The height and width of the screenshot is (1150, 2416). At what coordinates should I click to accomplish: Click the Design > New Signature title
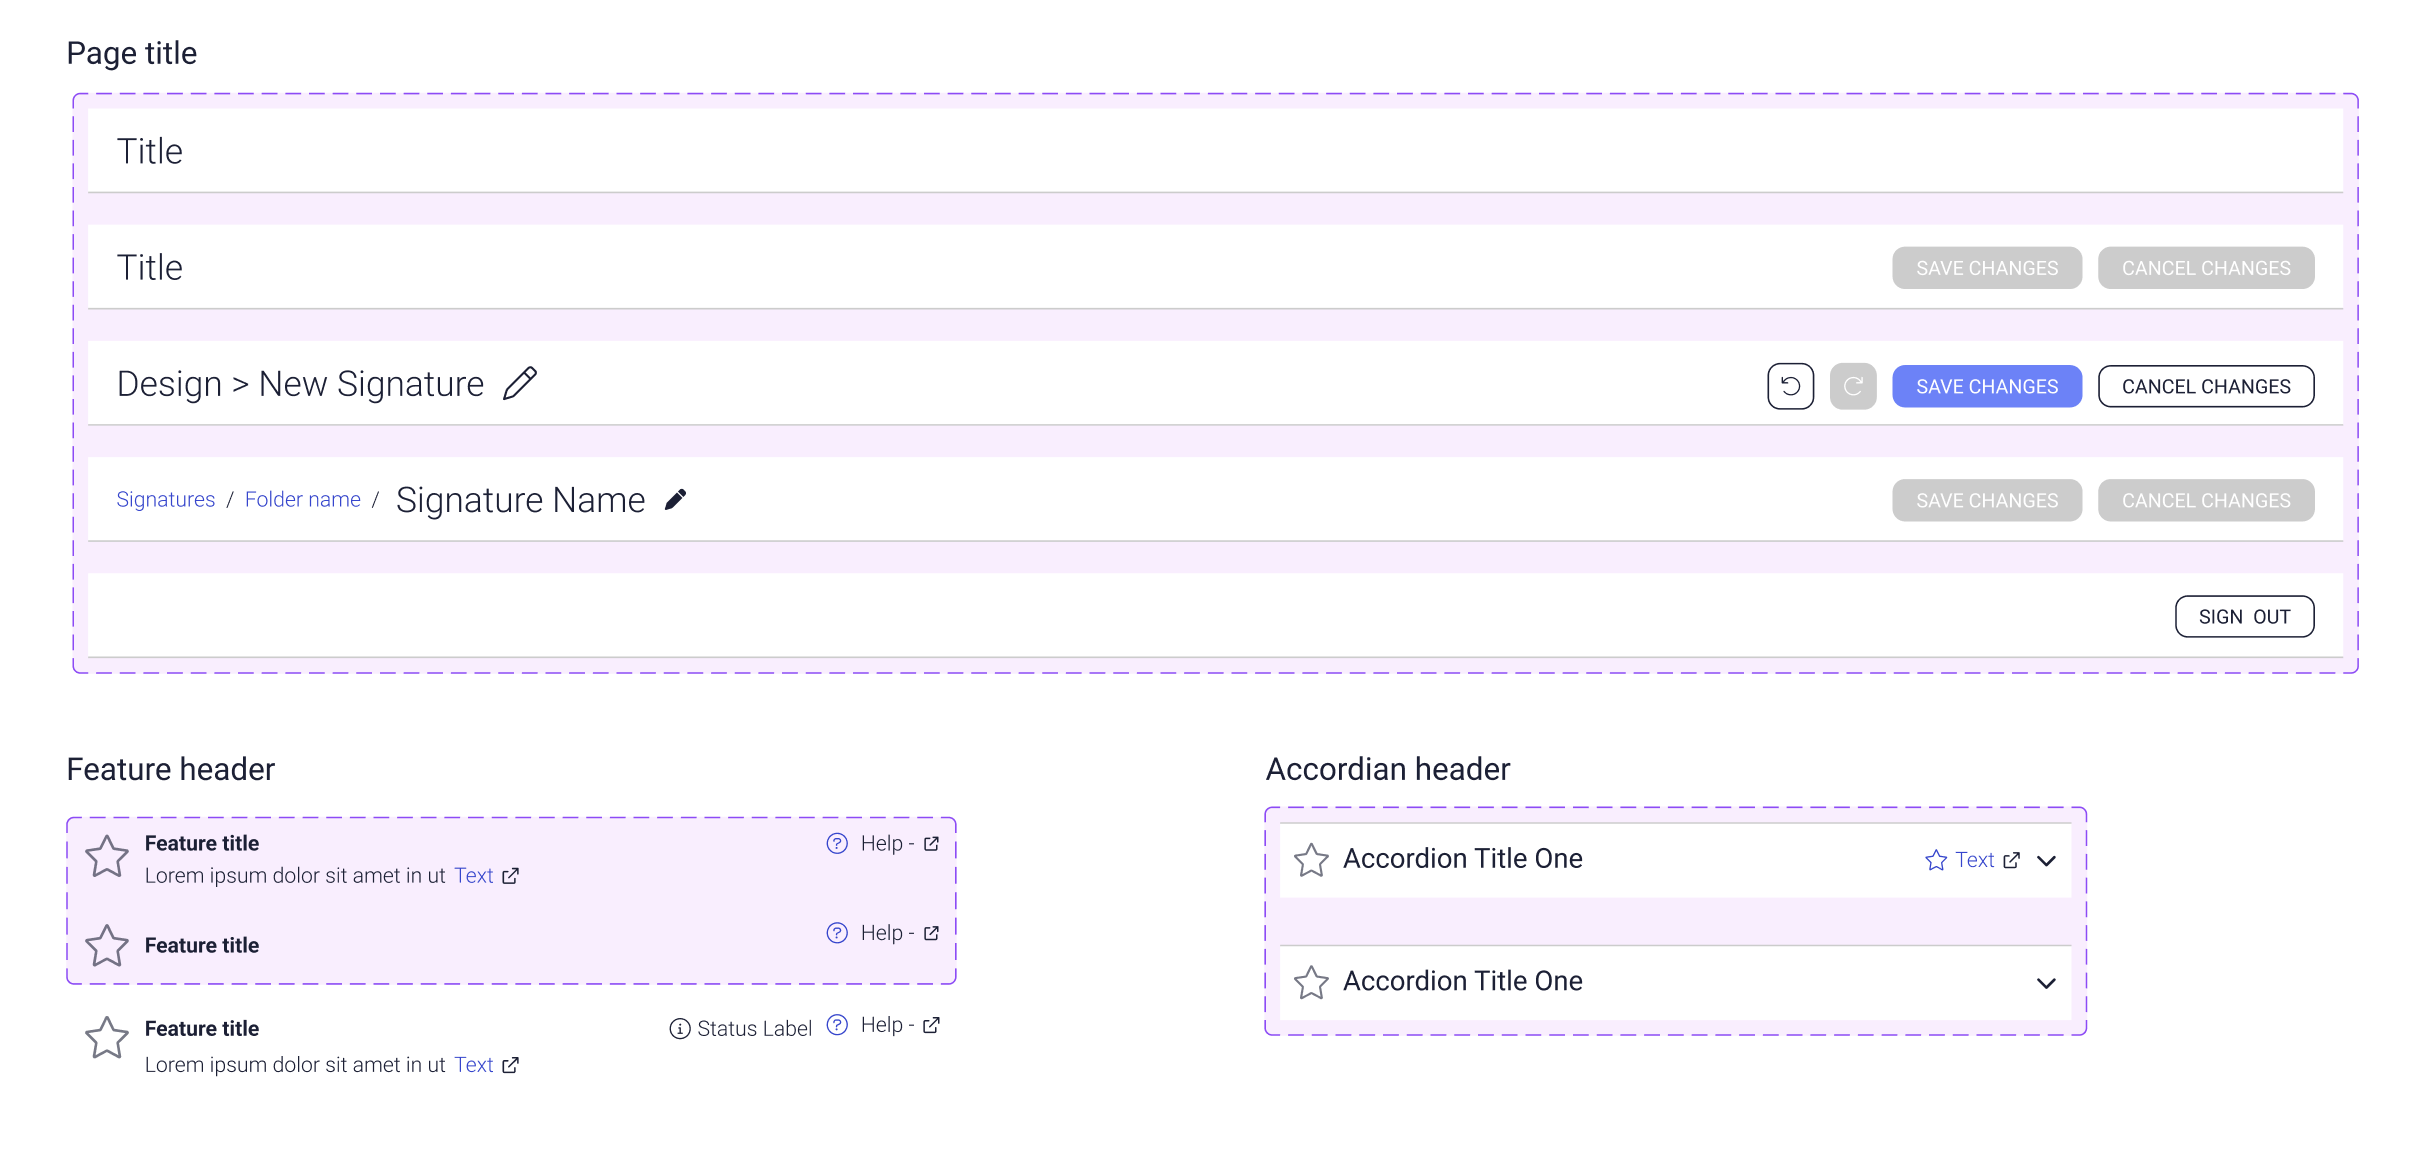pyautogui.click(x=300, y=384)
